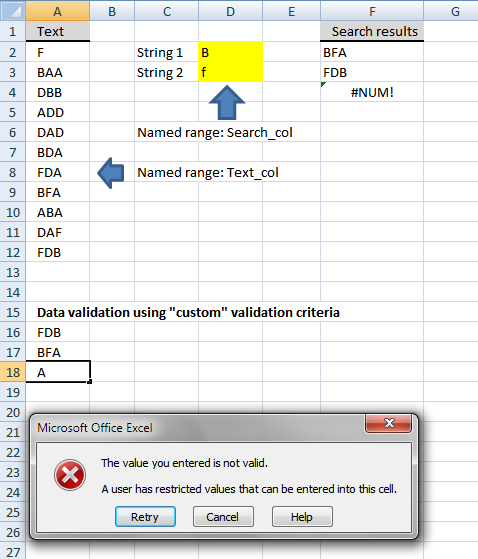Screen dimensions: 478x559
Task: Click yellow cell D2 containing B
Action: (231, 52)
